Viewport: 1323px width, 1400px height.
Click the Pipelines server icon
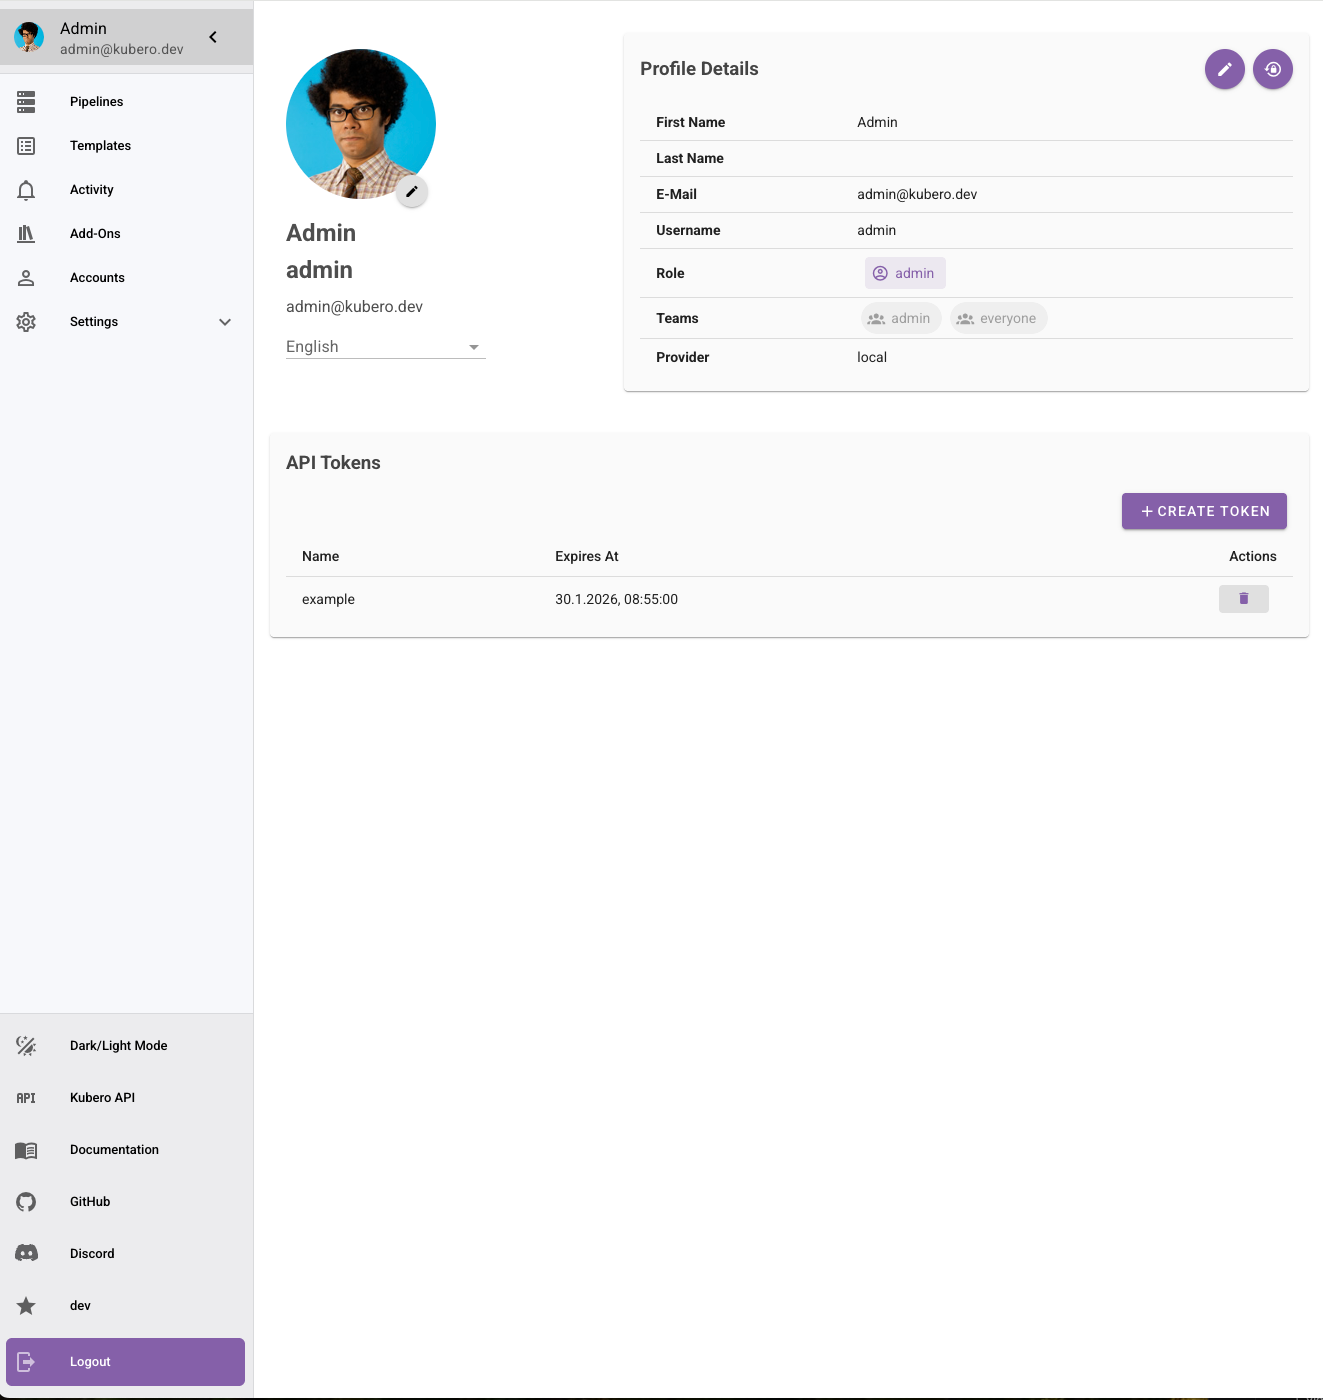tap(26, 102)
